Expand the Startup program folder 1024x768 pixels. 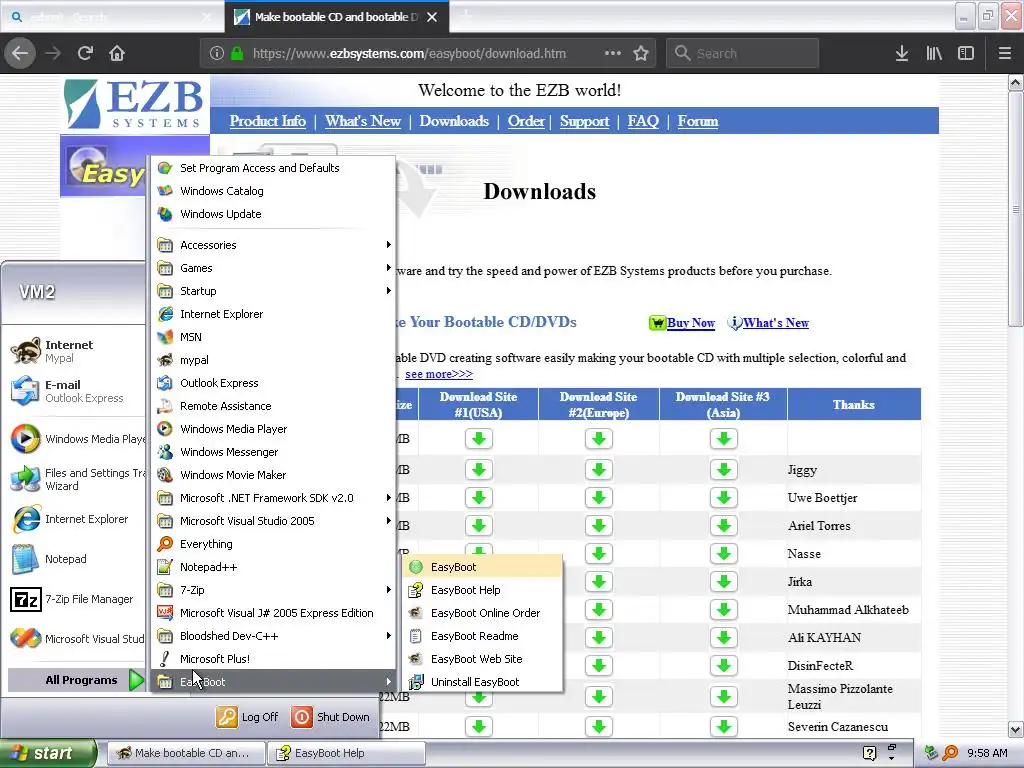click(274, 291)
